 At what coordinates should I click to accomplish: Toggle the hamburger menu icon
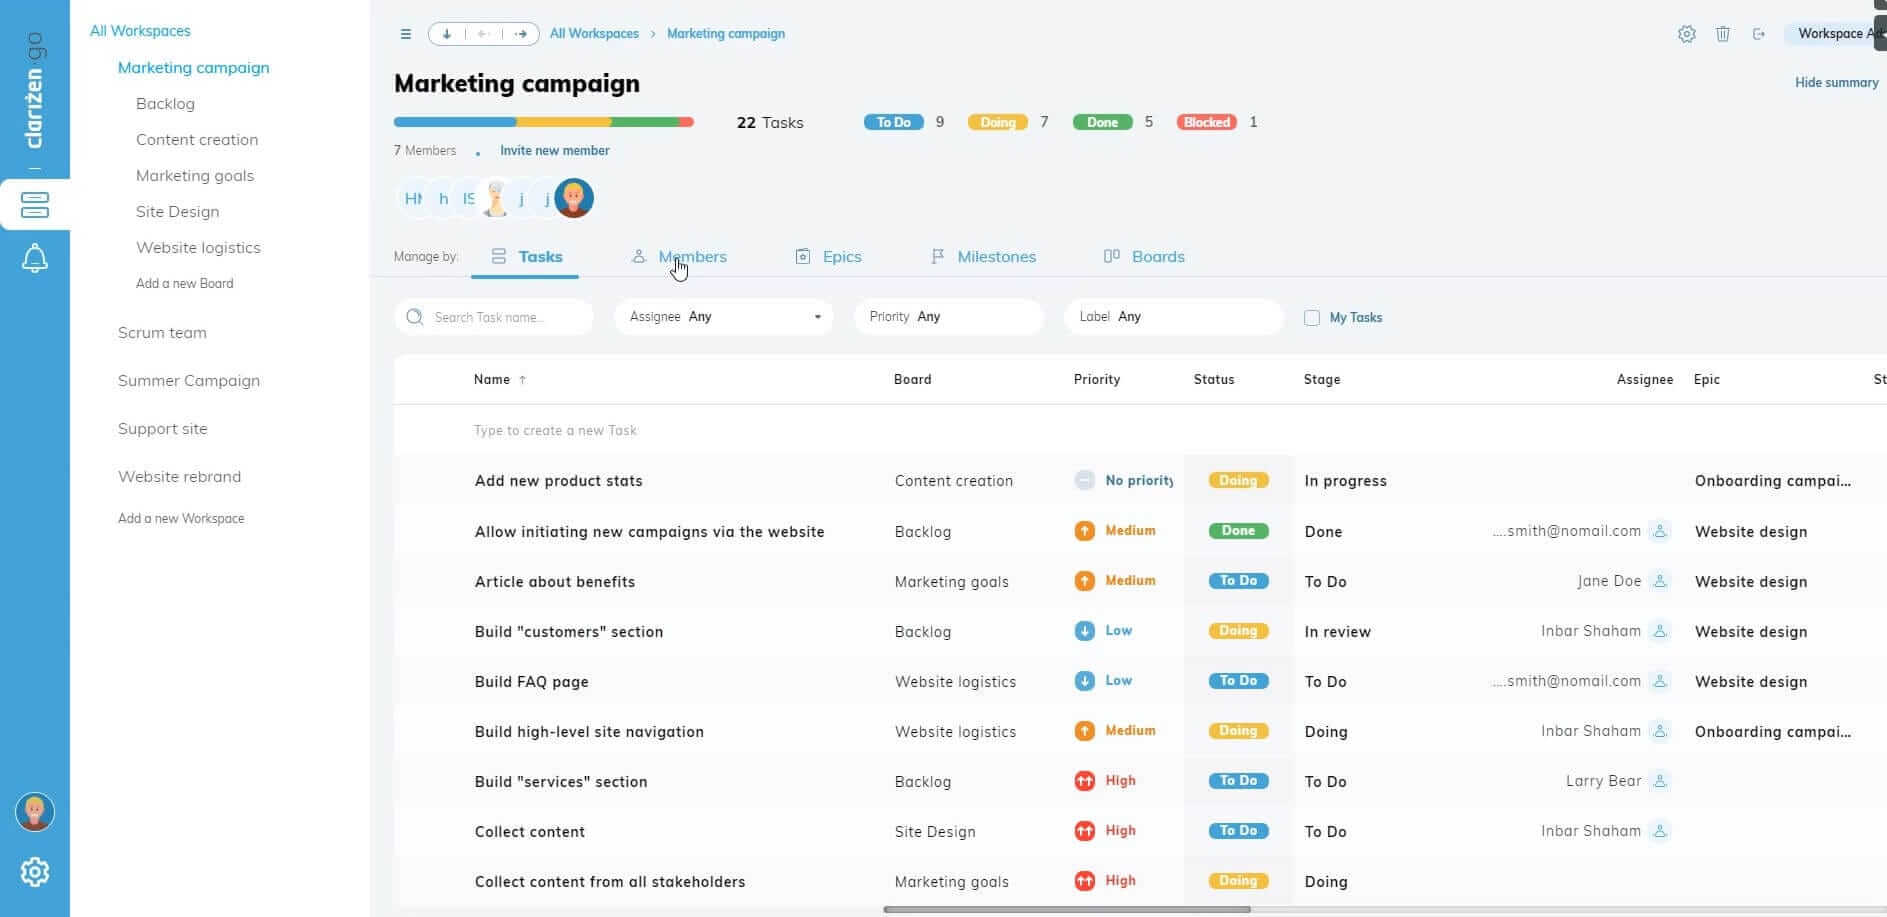405,34
